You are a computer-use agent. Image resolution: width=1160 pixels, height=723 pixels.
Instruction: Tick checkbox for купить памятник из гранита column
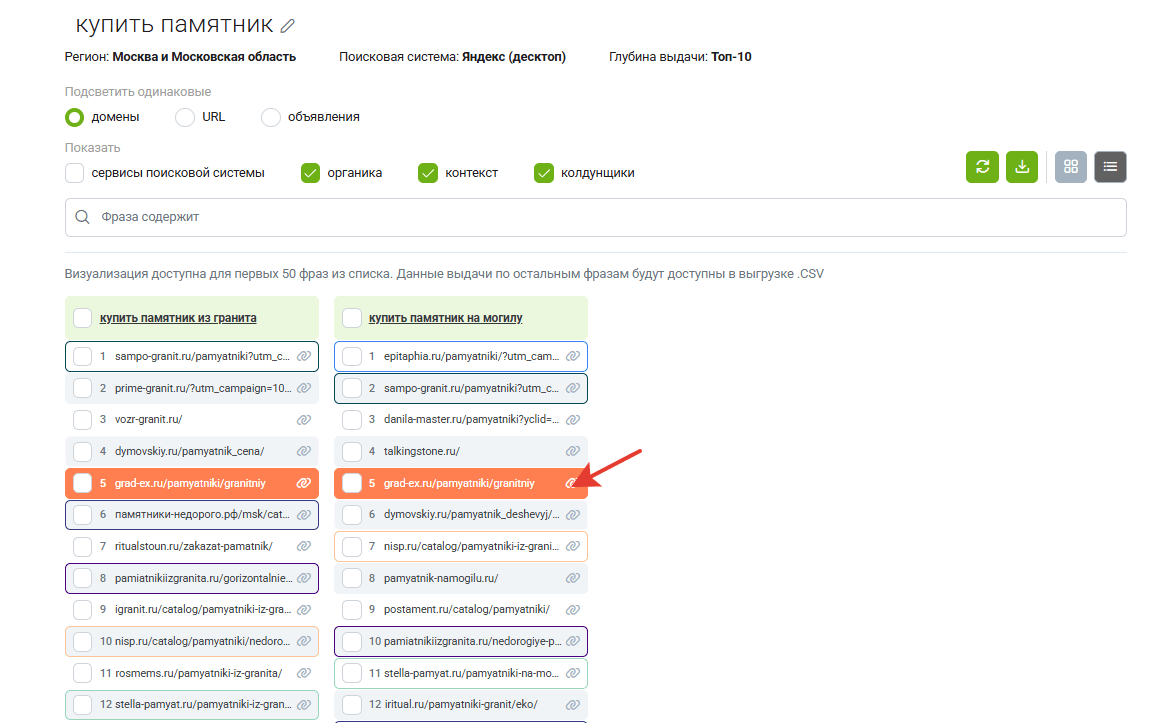(83, 318)
